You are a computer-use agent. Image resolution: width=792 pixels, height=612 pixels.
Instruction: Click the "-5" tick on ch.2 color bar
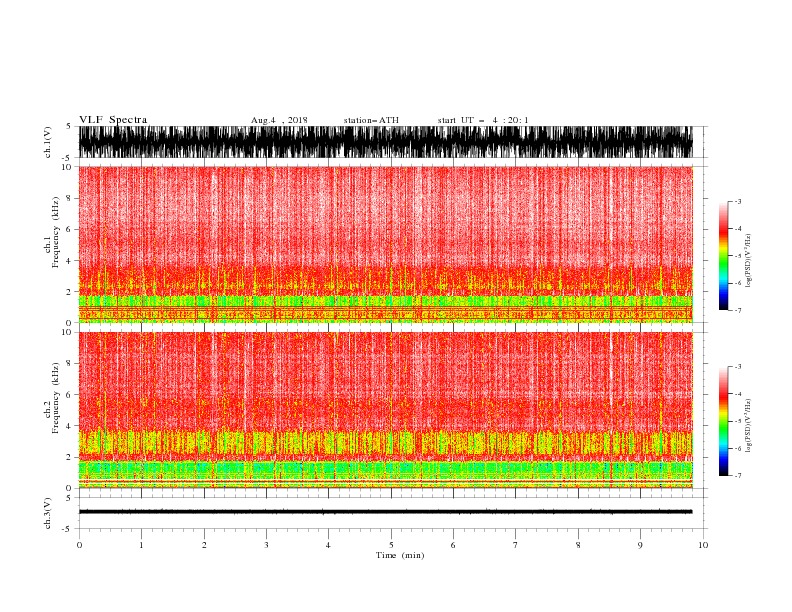coord(737,421)
